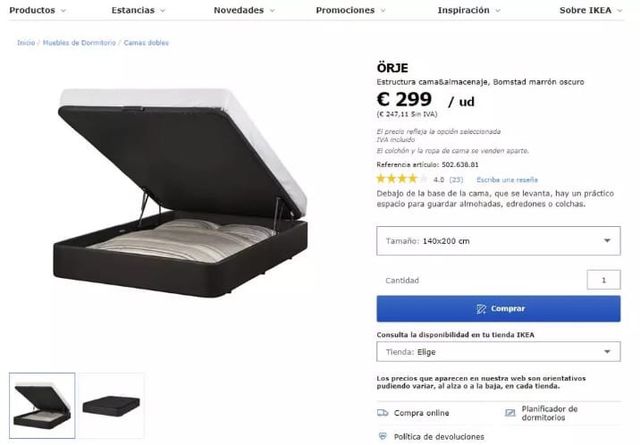The height and width of the screenshot is (445, 640).
Task: Click the truck icon beside Compra online
Action: [382, 413]
